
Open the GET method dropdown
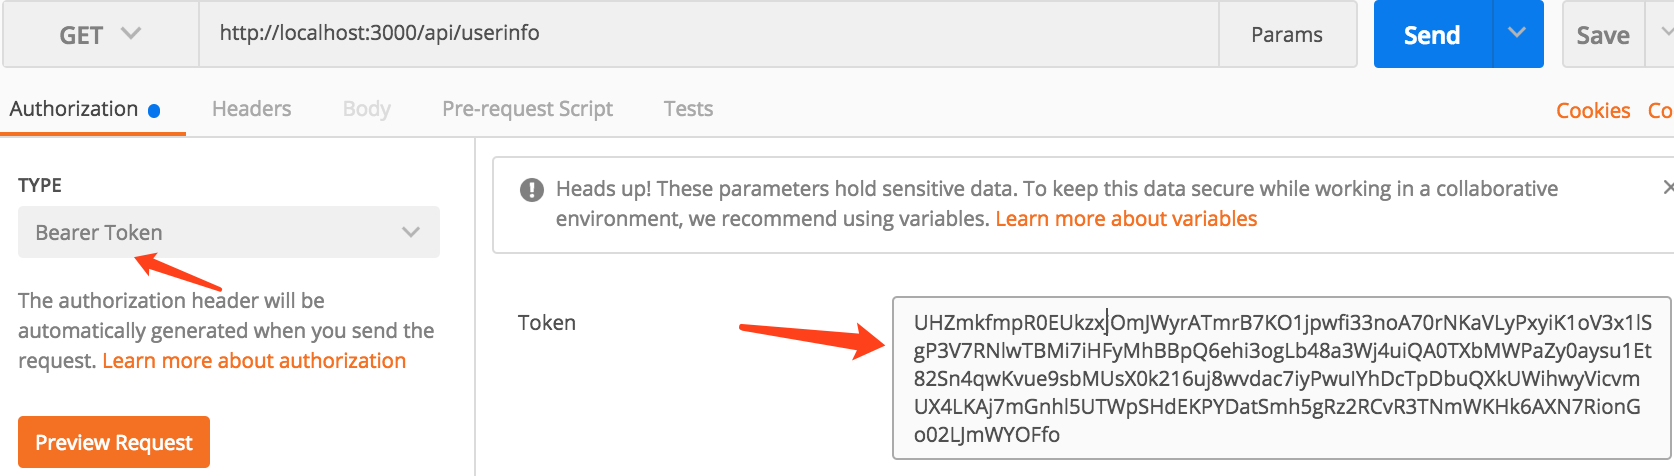[100, 35]
